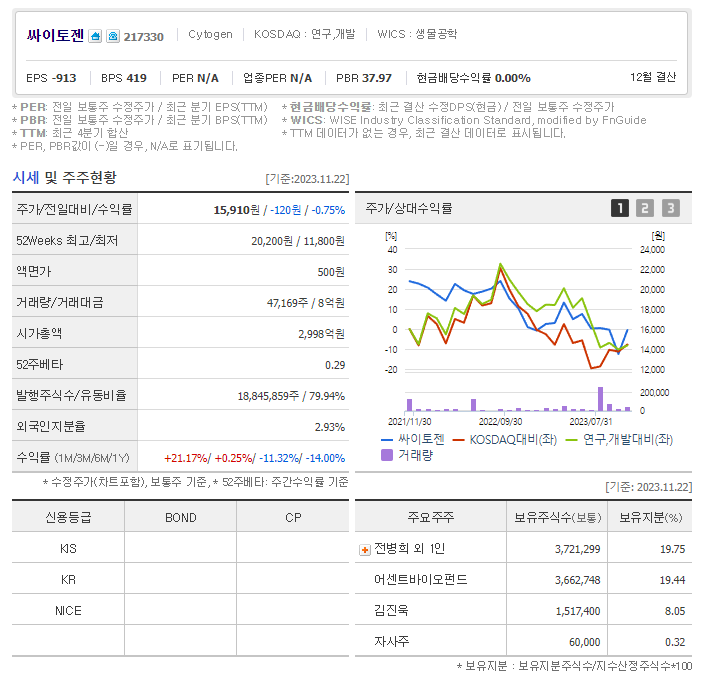Click the phone icon beside 217330
Image resolution: width=701 pixels, height=673 pixels.
pos(113,36)
